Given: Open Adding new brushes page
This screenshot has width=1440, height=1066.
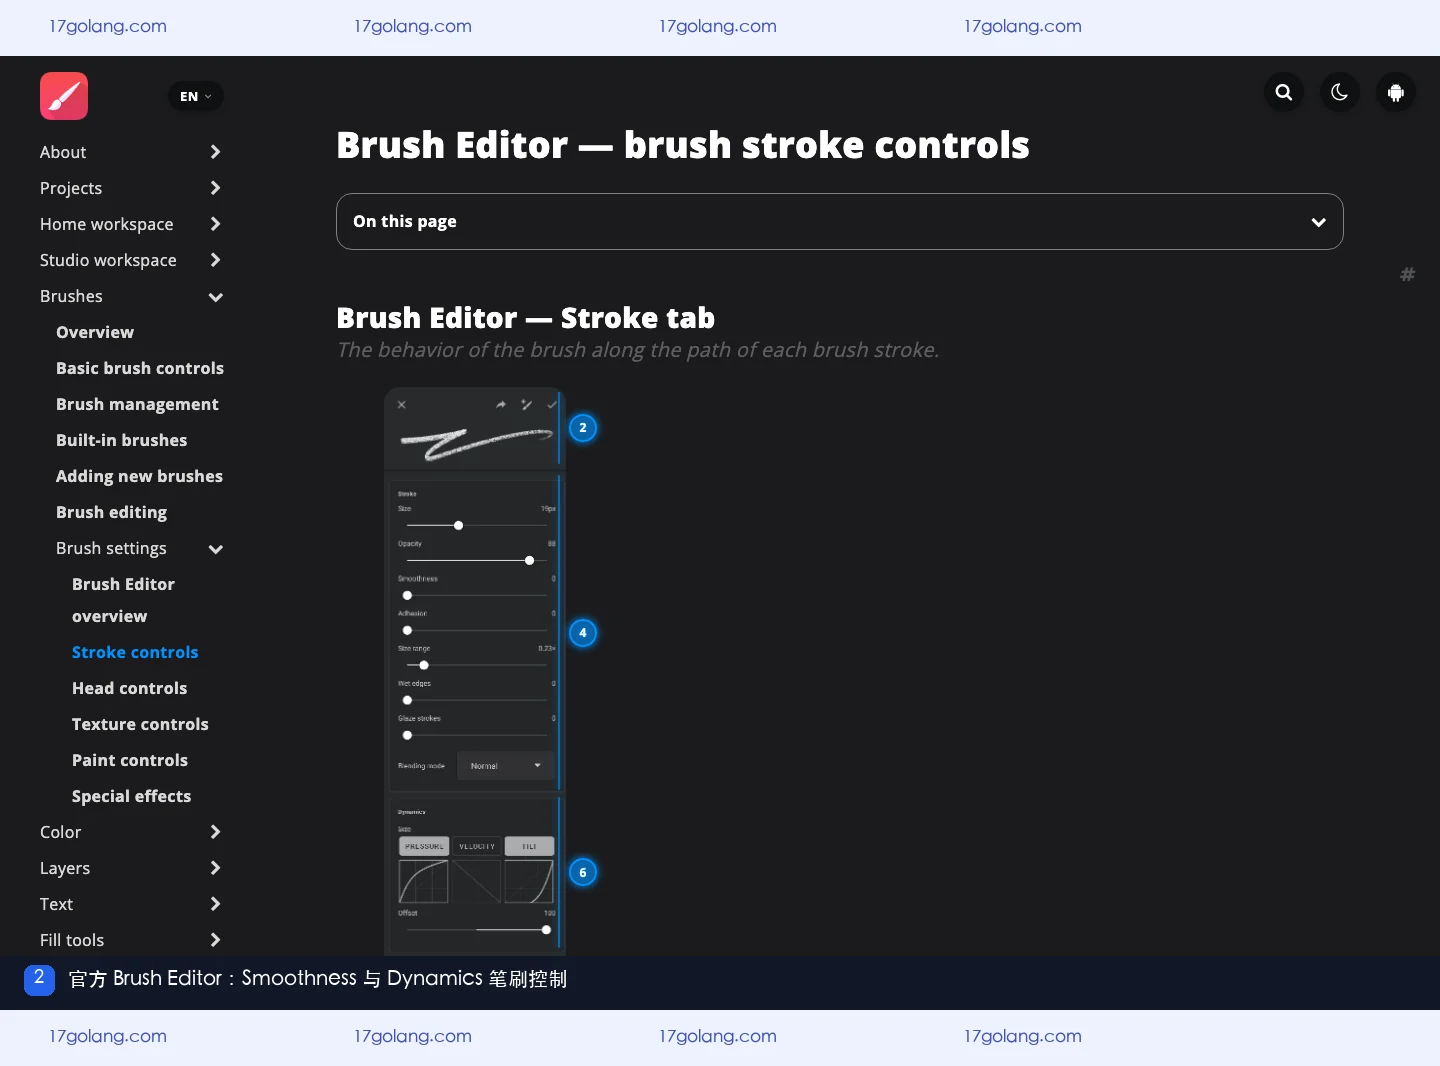Looking at the screenshot, I should tap(139, 476).
